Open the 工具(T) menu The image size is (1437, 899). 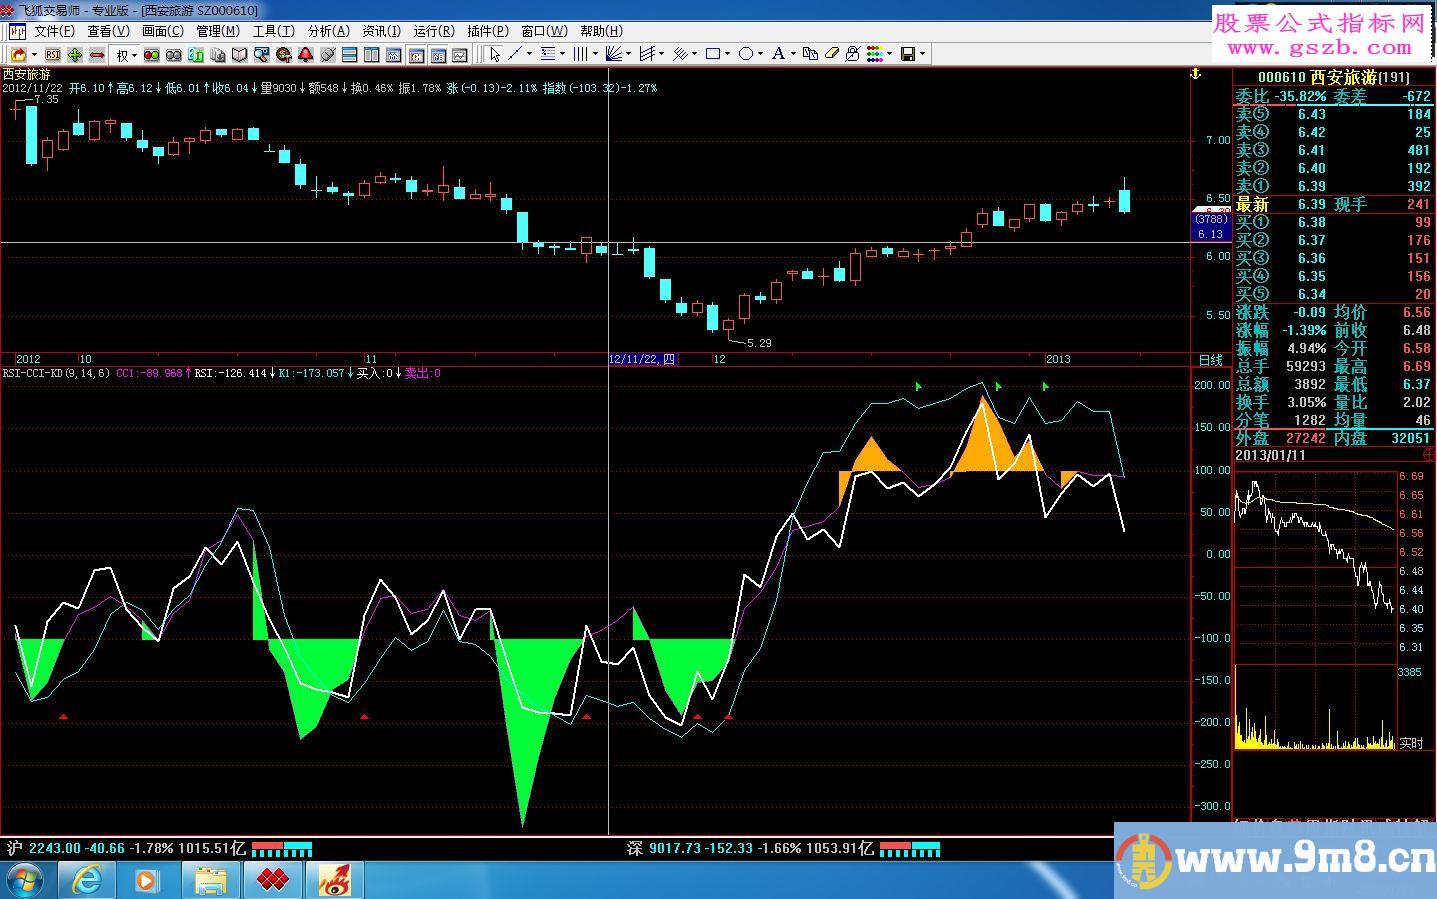273,31
